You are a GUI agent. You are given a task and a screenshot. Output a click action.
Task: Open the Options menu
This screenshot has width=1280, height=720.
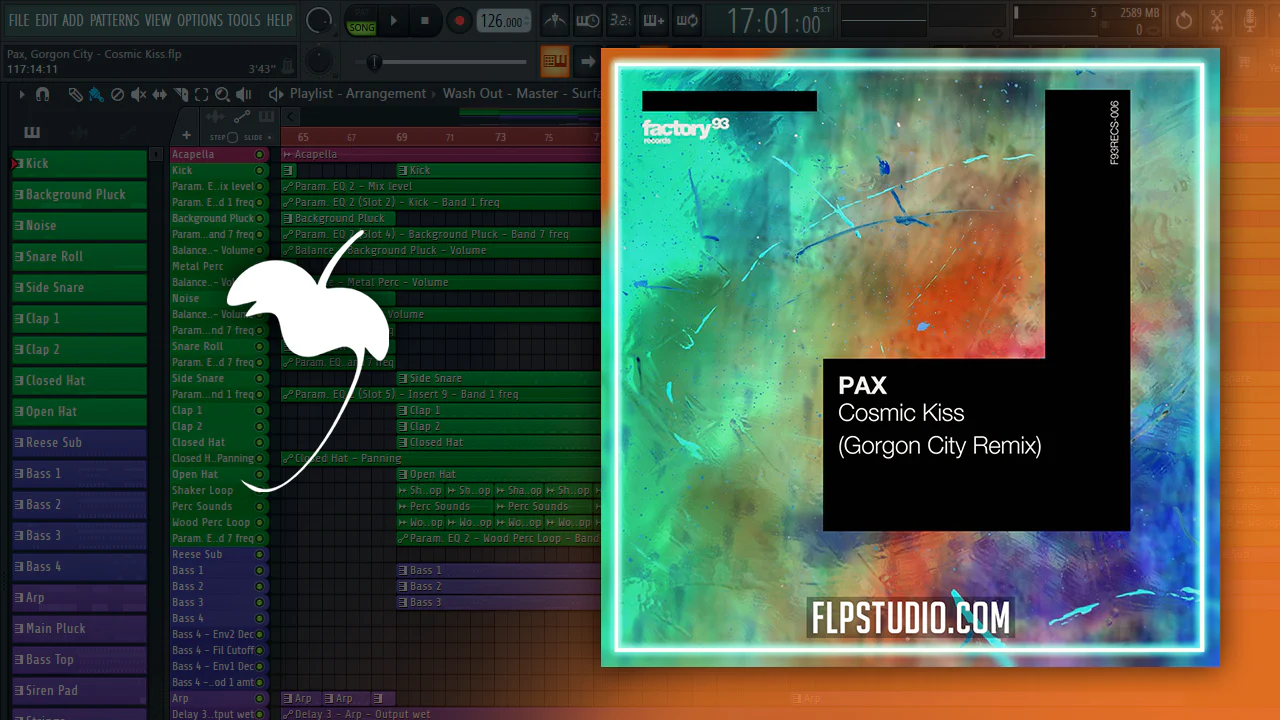point(200,20)
